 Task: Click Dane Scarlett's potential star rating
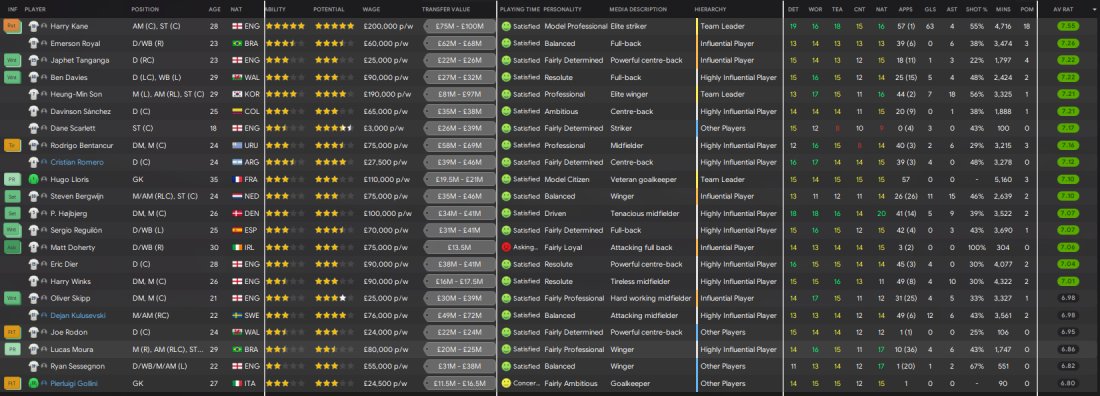tap(334, 128)
